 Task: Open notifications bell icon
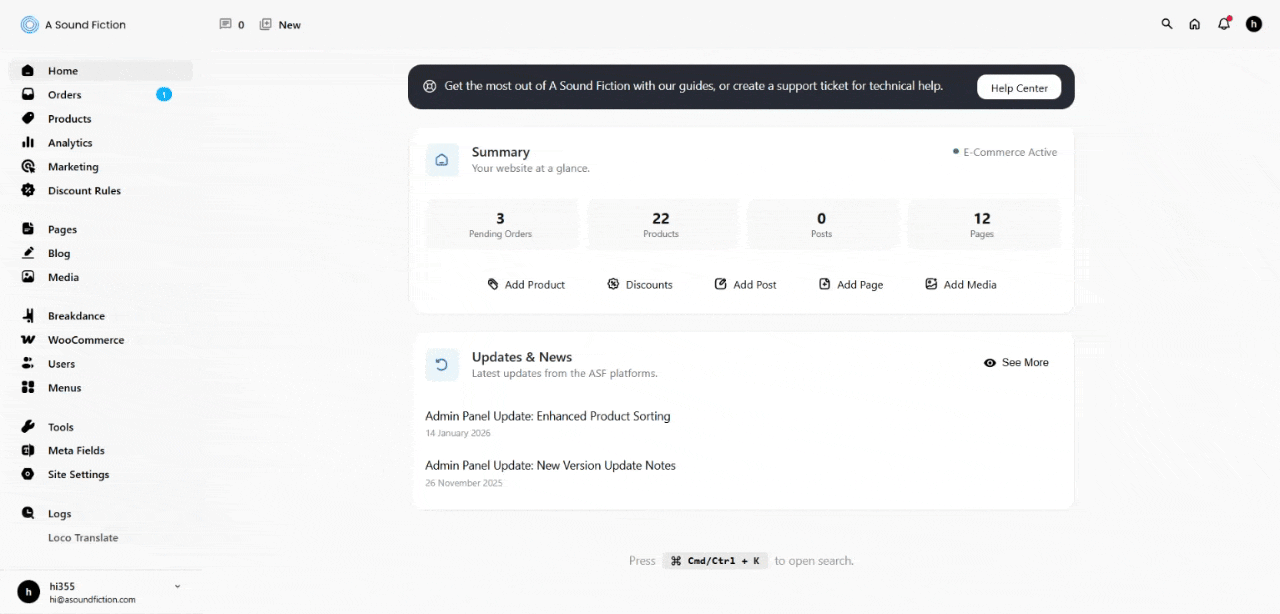[1224, 23]
